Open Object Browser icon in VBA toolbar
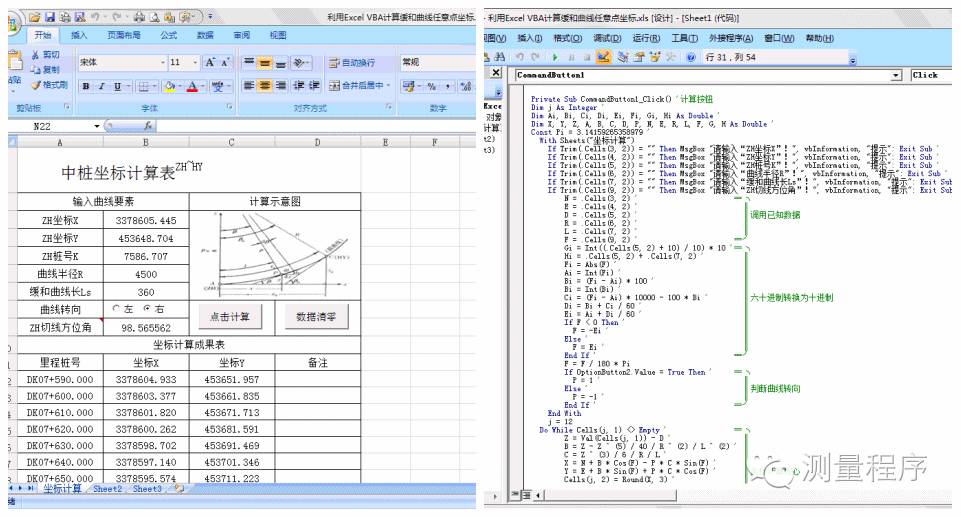 pyautogui.click(x=656, y=57)
